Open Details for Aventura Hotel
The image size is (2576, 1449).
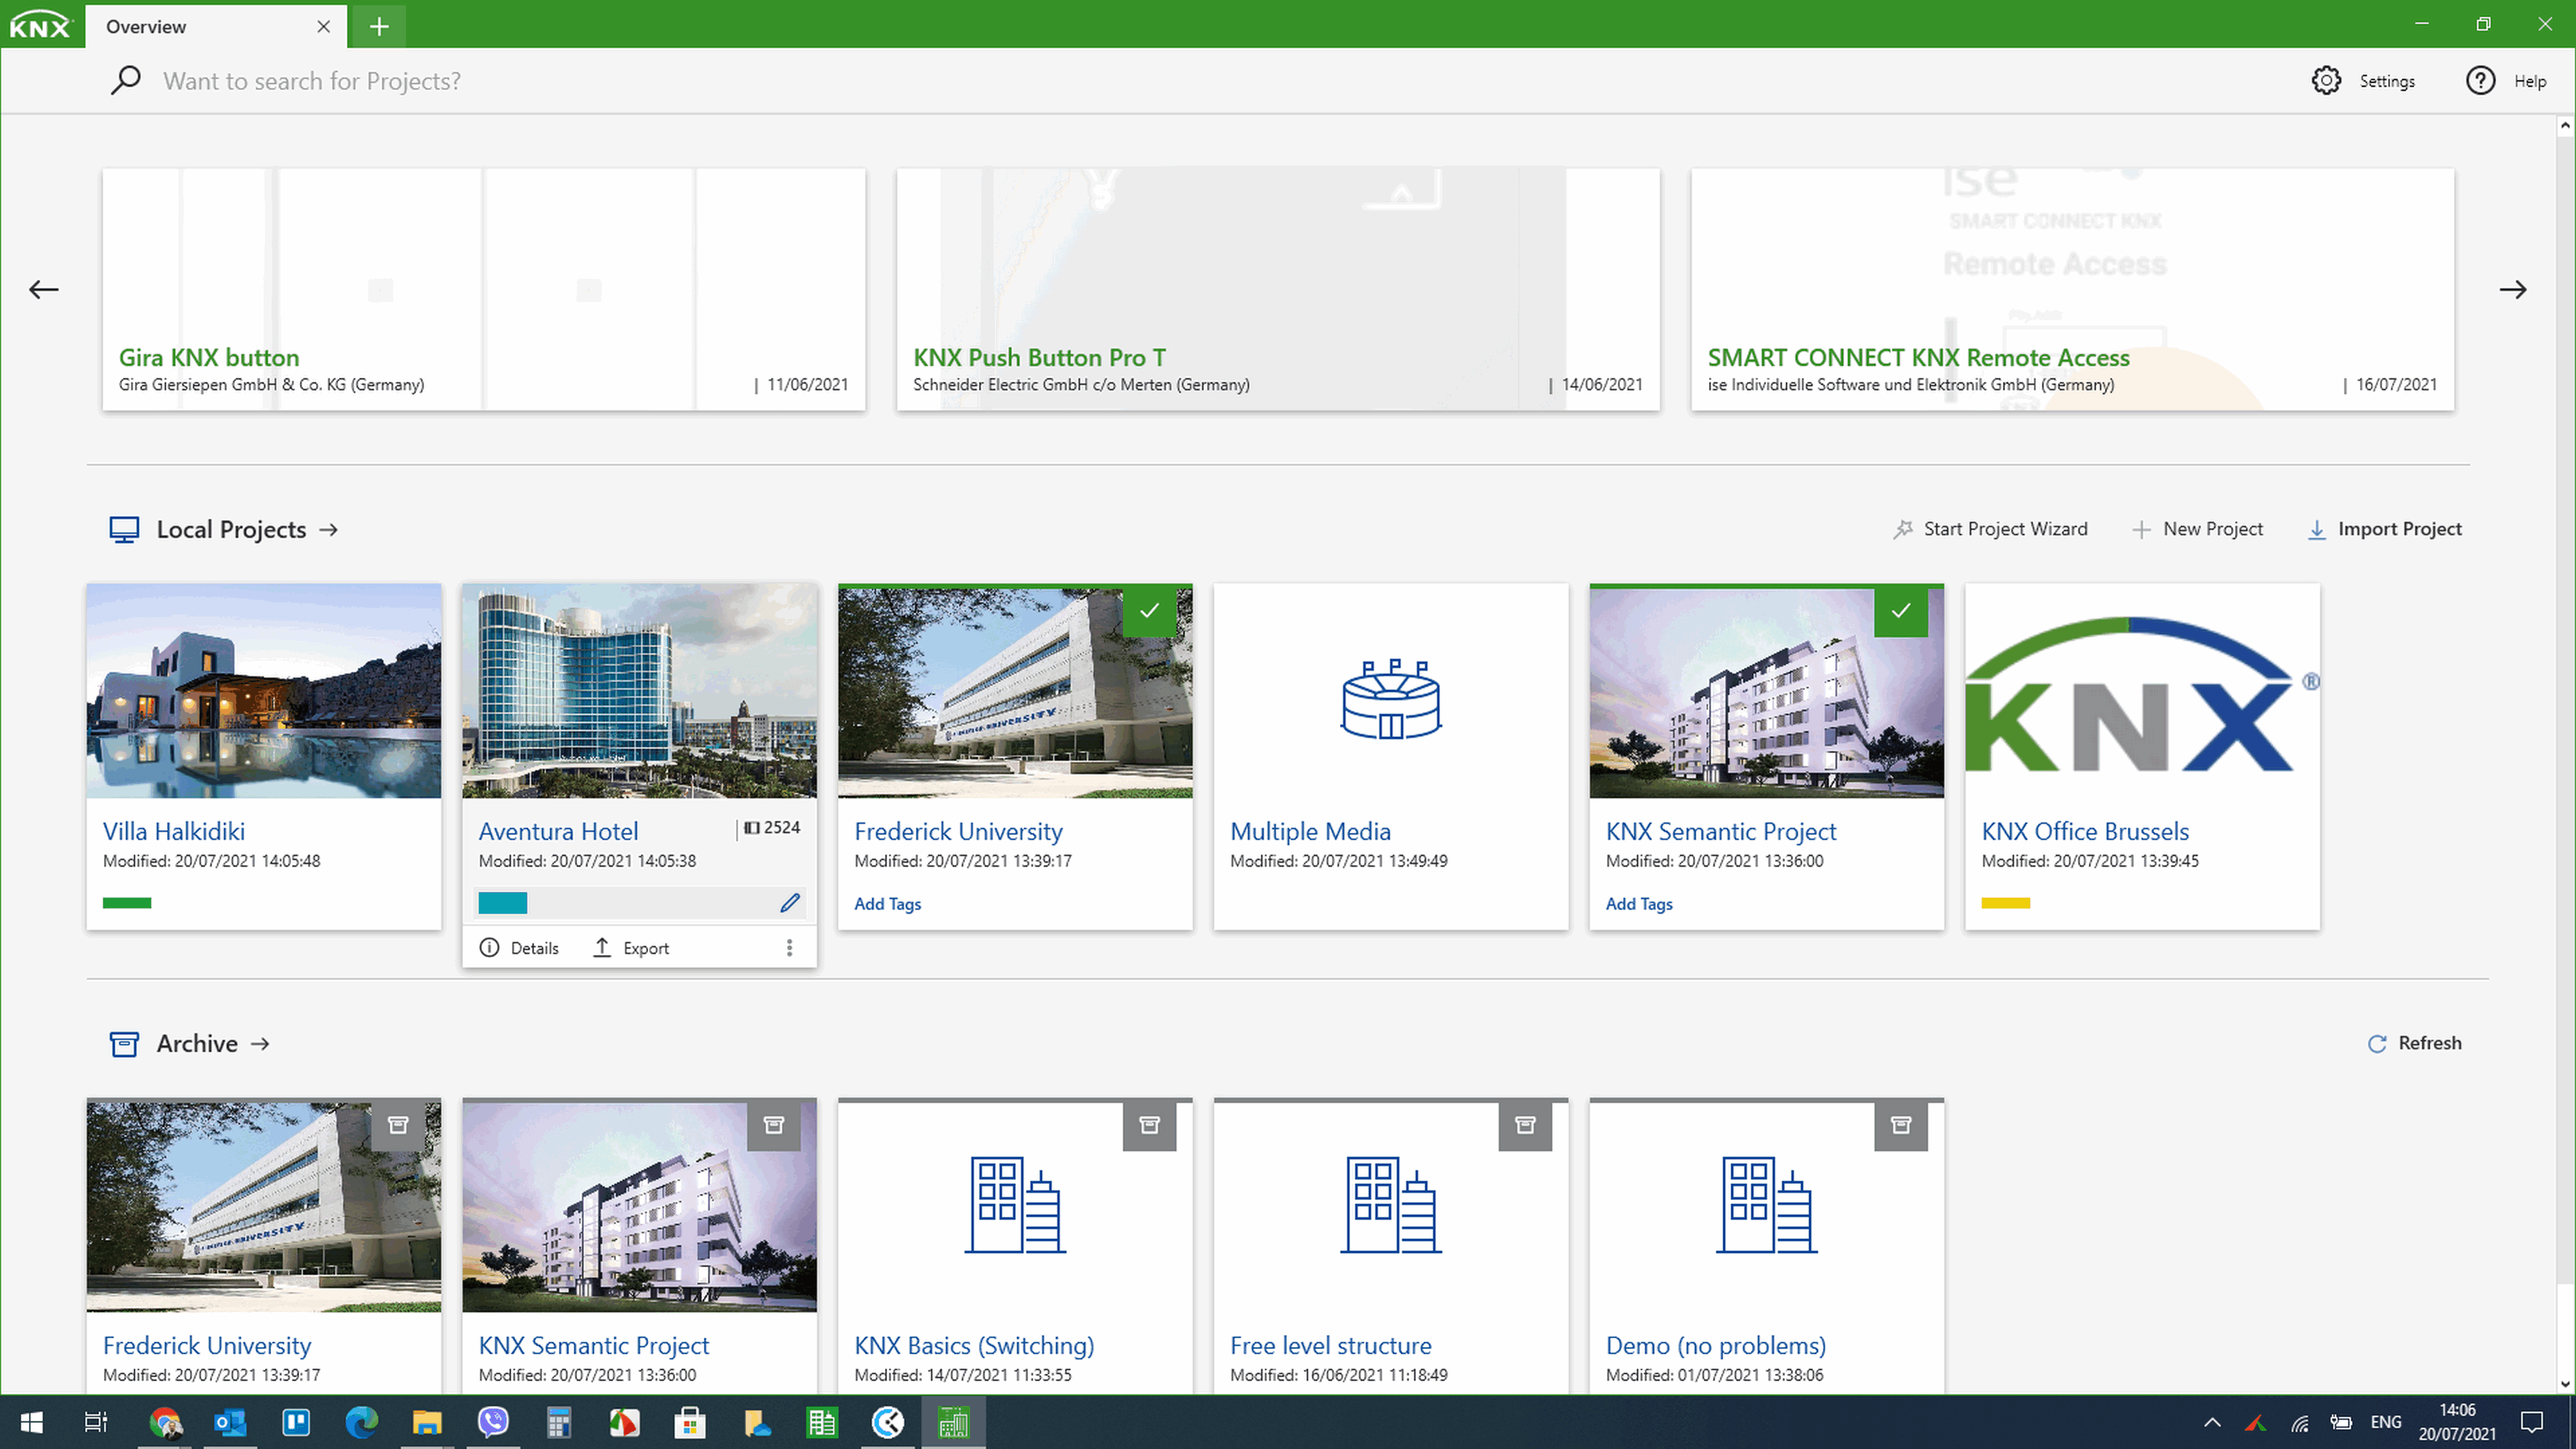pos(519,948)
